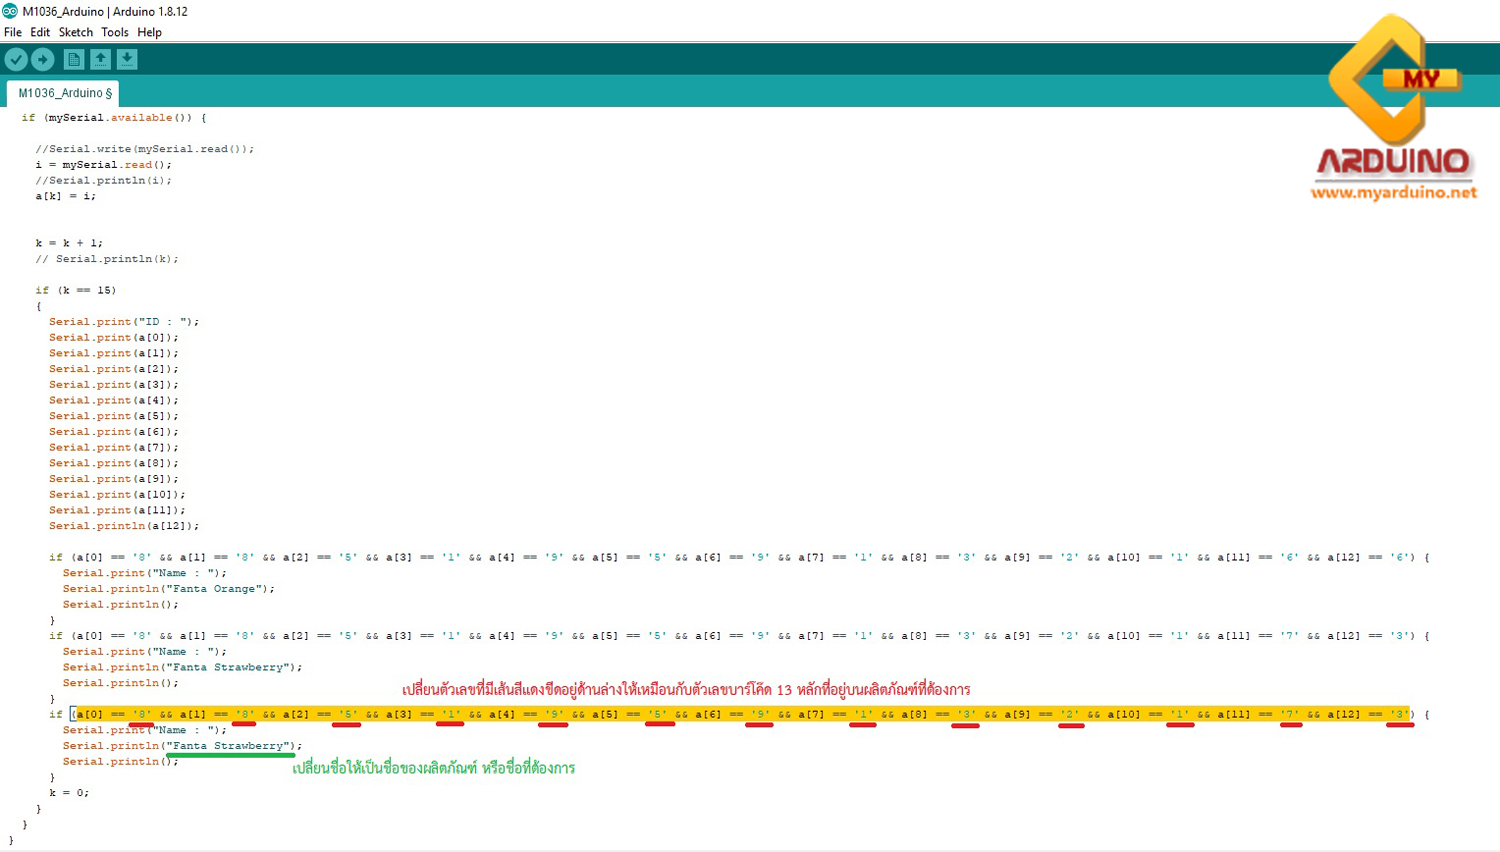
Task: Open the tab menu via the § symbol
Action: click(x=106, y=92)
